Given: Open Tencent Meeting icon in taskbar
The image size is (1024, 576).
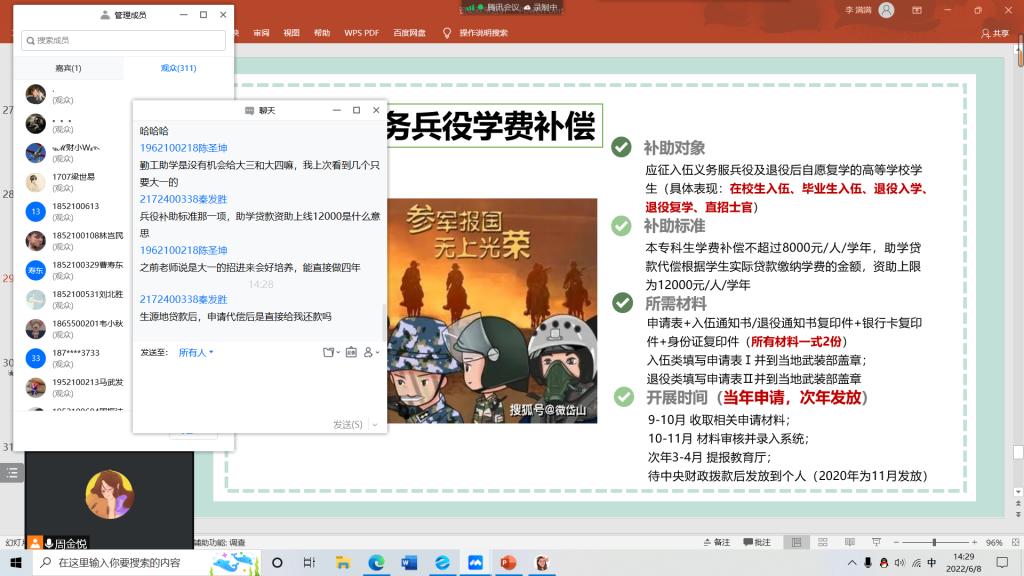Looking at the screenshot, I should click(475, 563).
